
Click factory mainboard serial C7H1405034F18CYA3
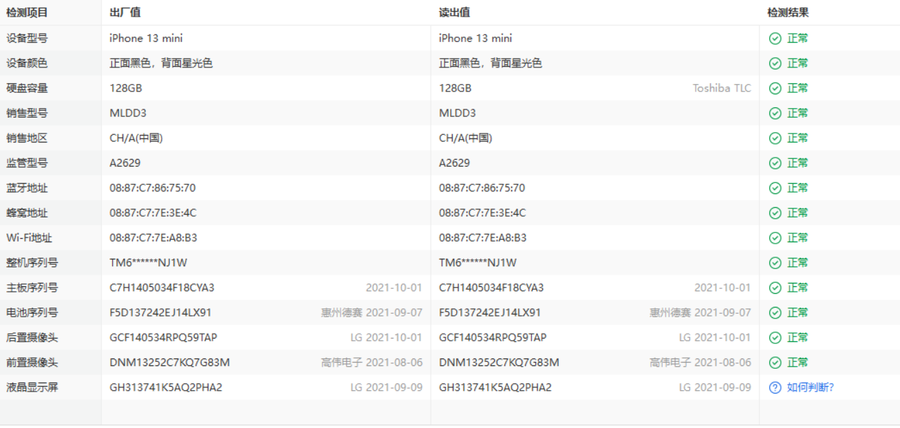[162, 287]
